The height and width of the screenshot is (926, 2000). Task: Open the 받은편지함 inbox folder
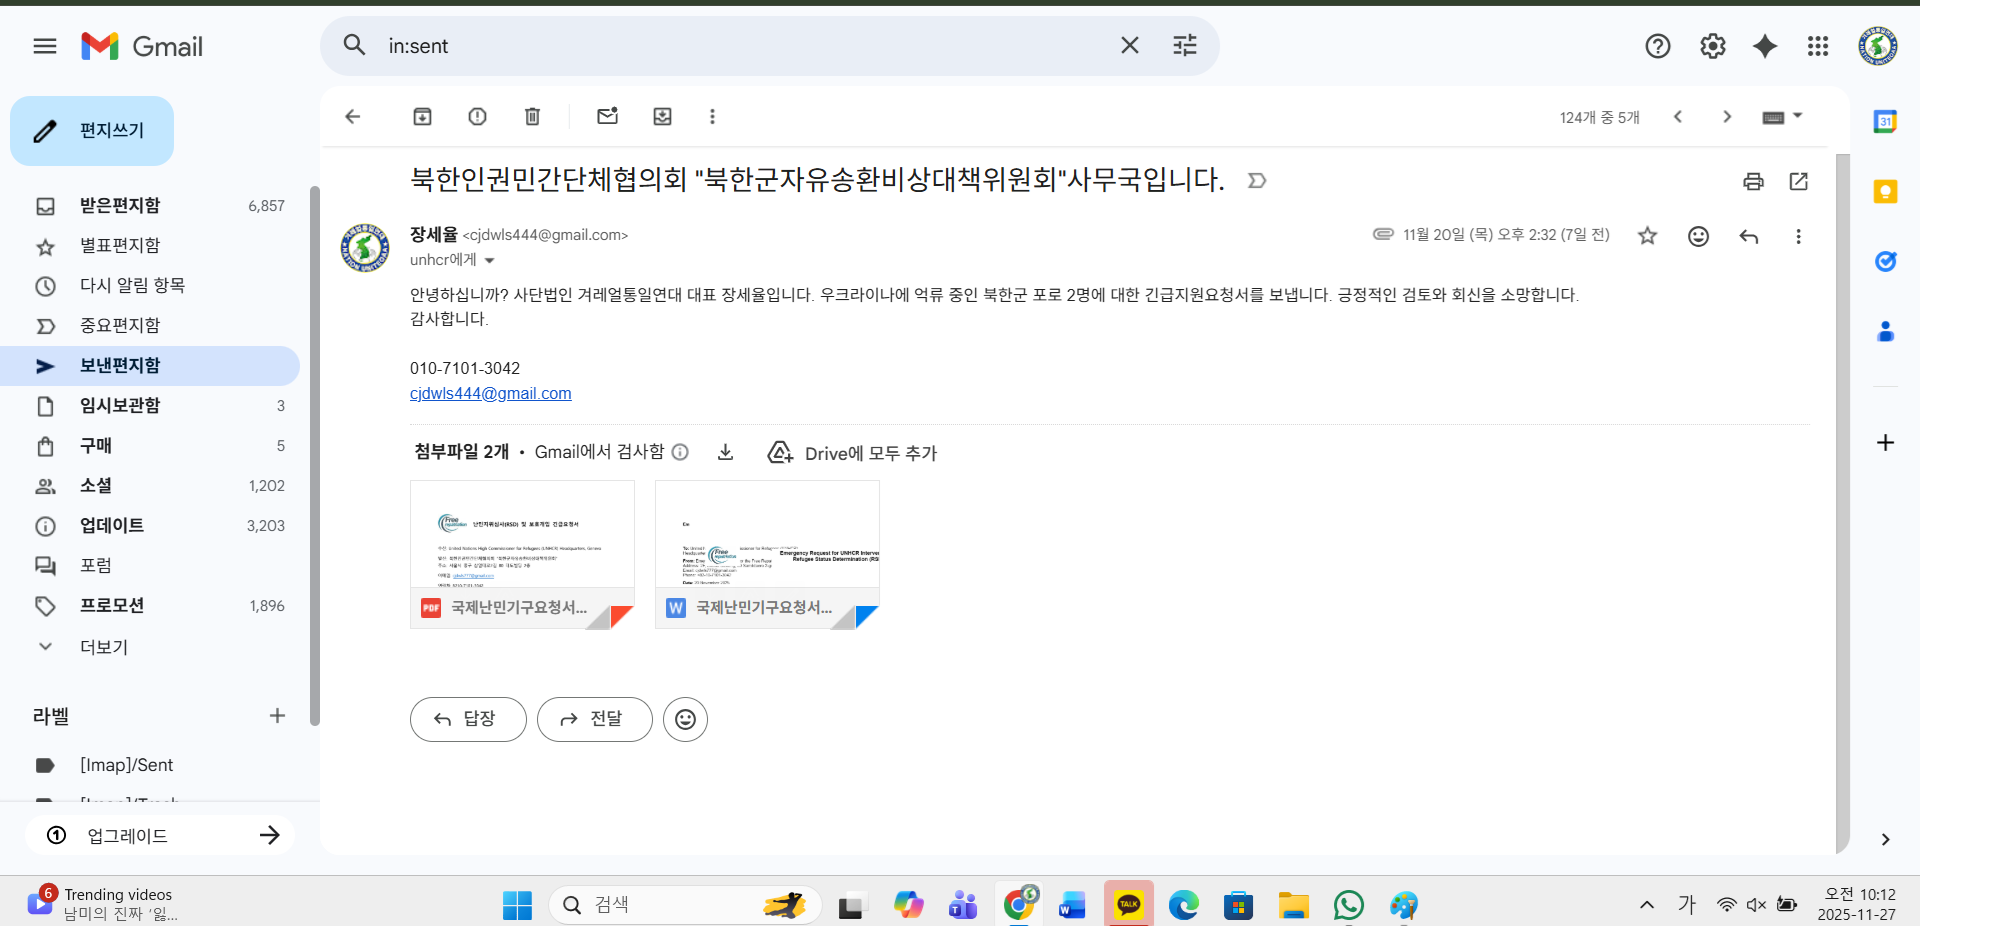pyautogui.click(x=120, y=205)
